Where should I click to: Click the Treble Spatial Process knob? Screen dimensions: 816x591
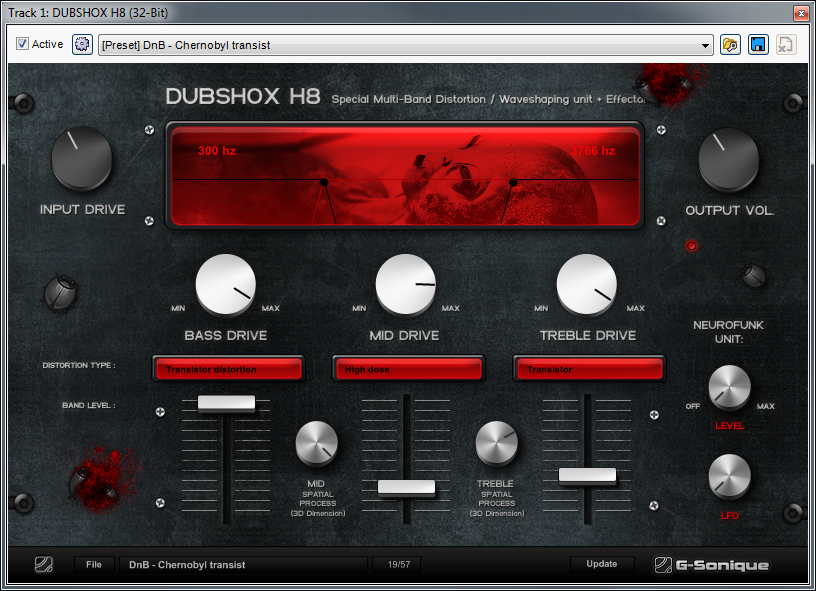point(496,444)
